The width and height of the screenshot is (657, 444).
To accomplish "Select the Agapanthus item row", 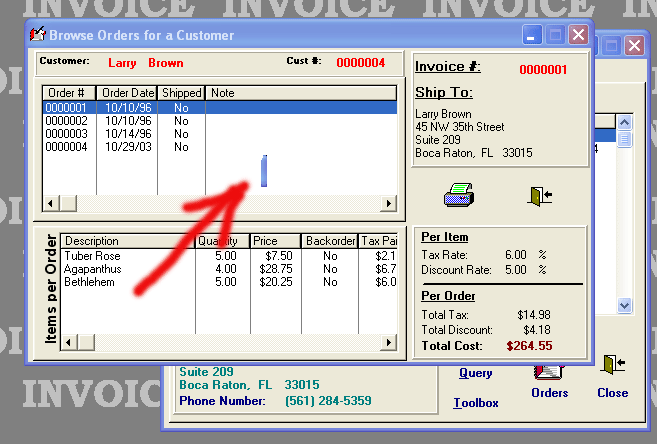I will tap(92, 269).
